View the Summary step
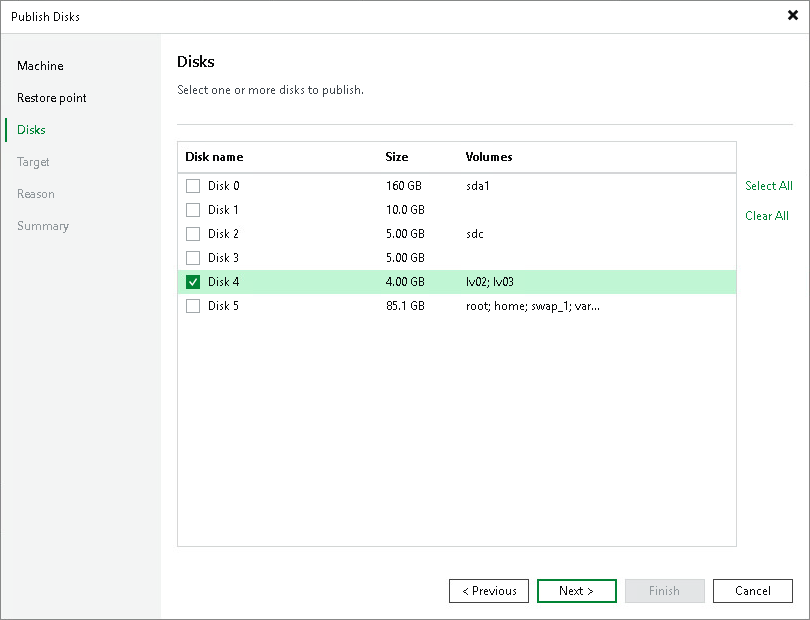 coord(42,225)
